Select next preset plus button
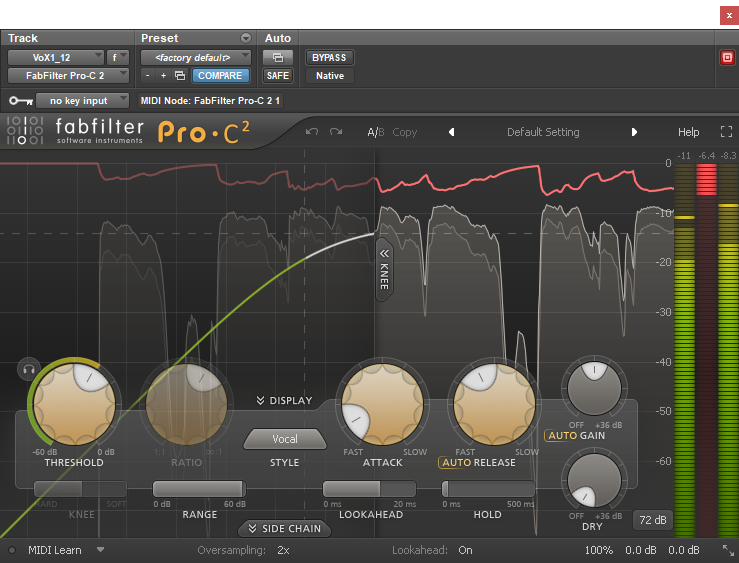The width and height of the screenshot is (739, 563). [x=163, y=75]
